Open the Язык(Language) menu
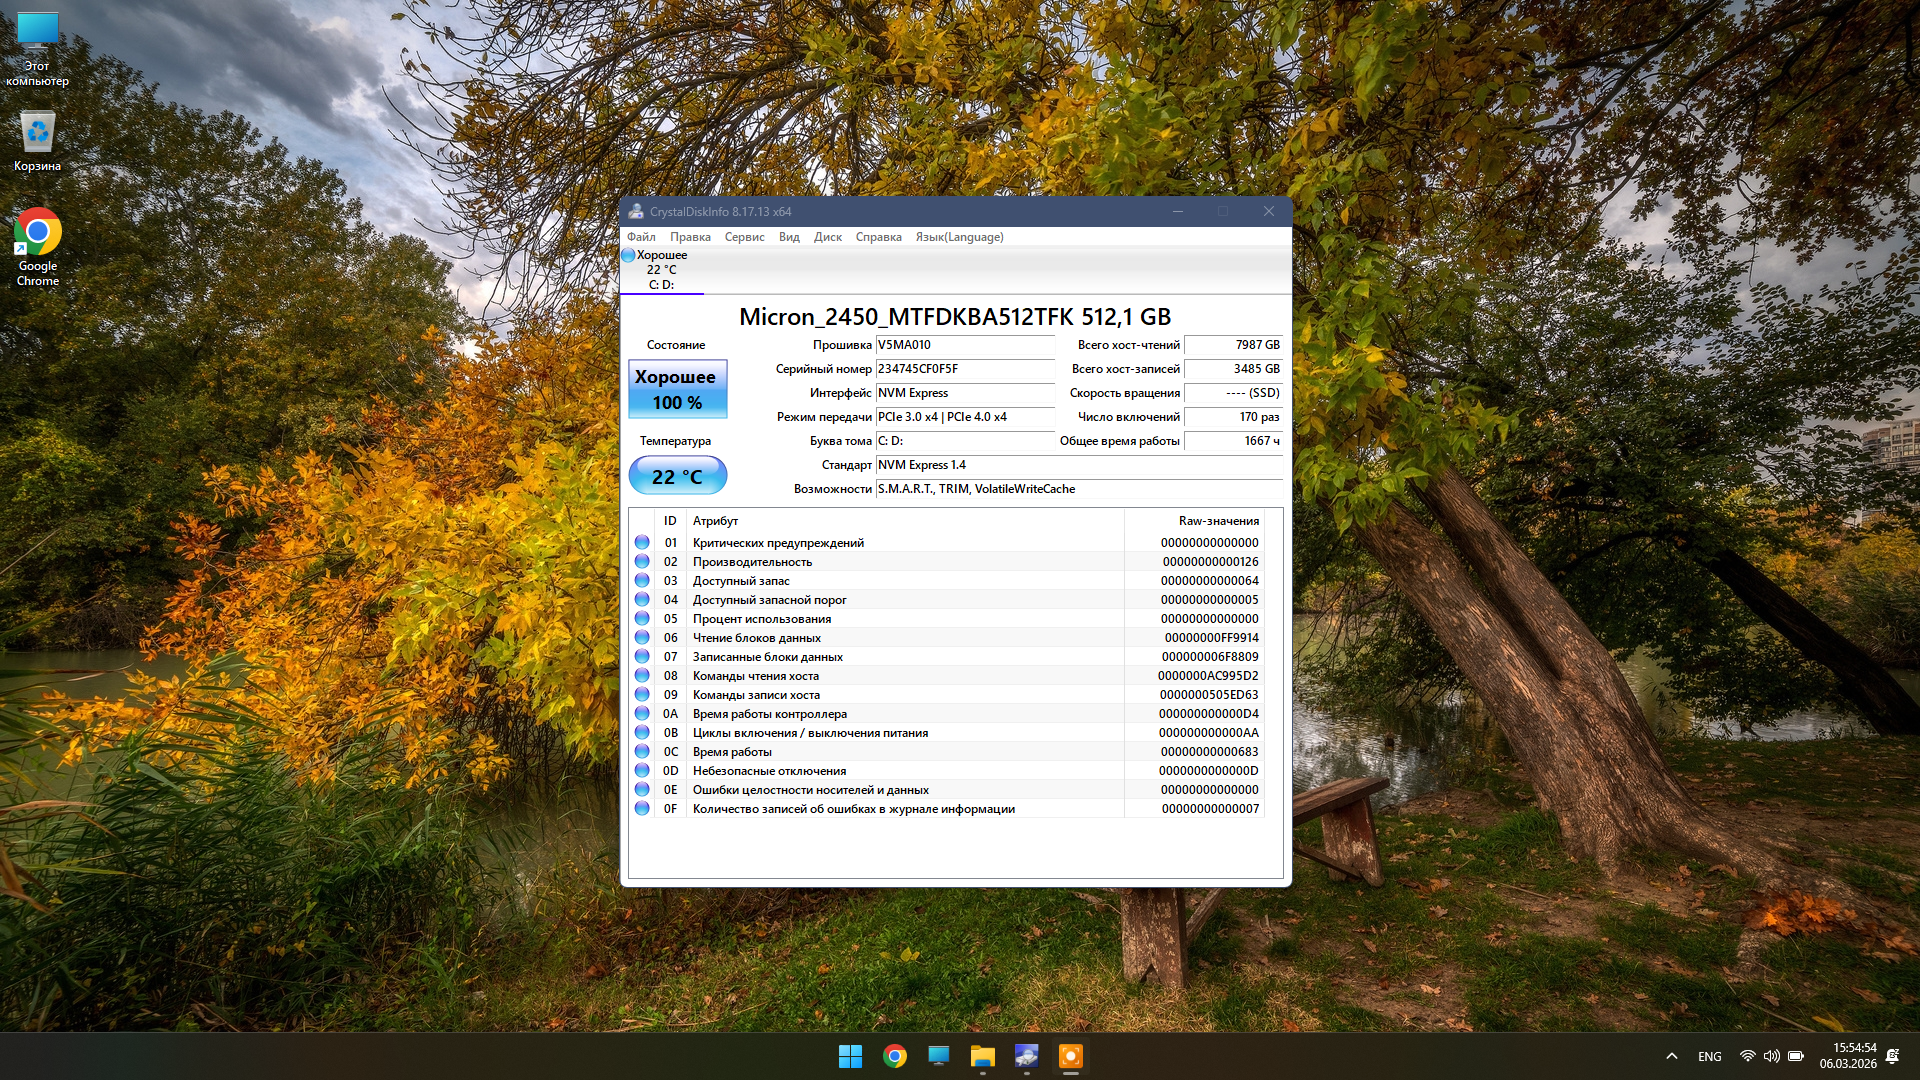This screenshot has height=1080, width=1920. click(959, 237)
